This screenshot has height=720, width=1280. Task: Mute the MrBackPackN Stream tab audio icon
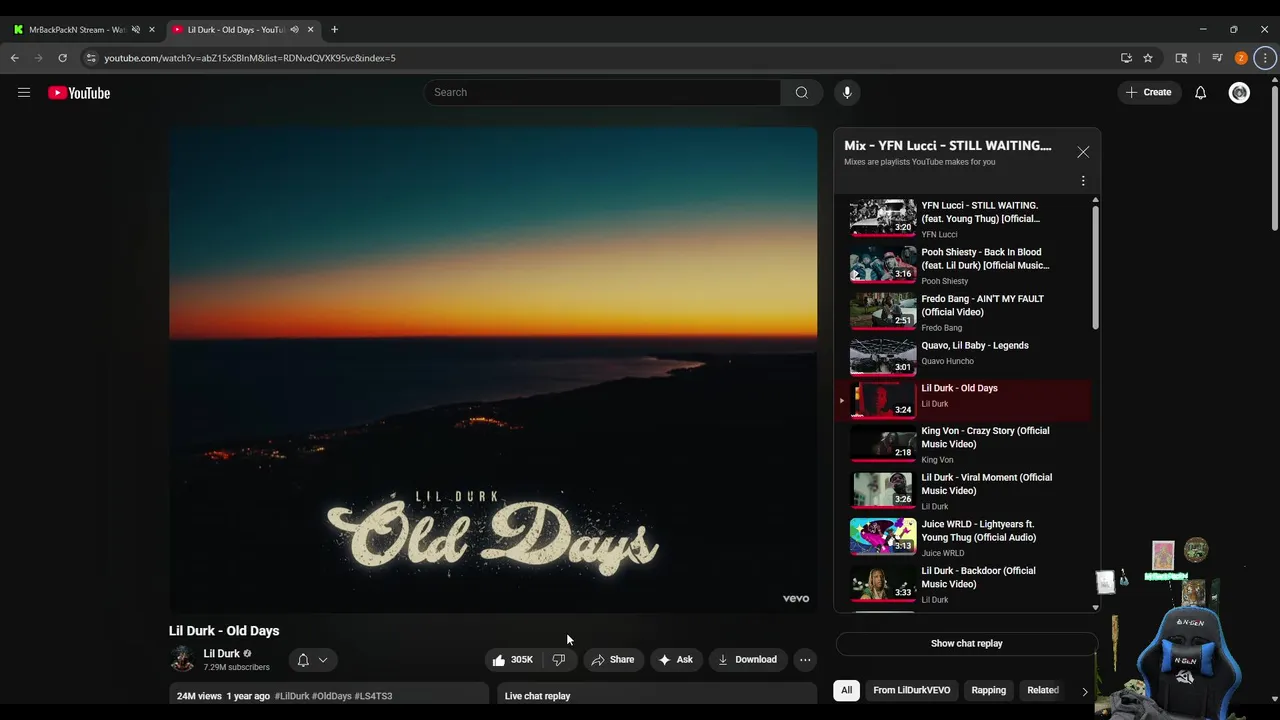point(136,29)
